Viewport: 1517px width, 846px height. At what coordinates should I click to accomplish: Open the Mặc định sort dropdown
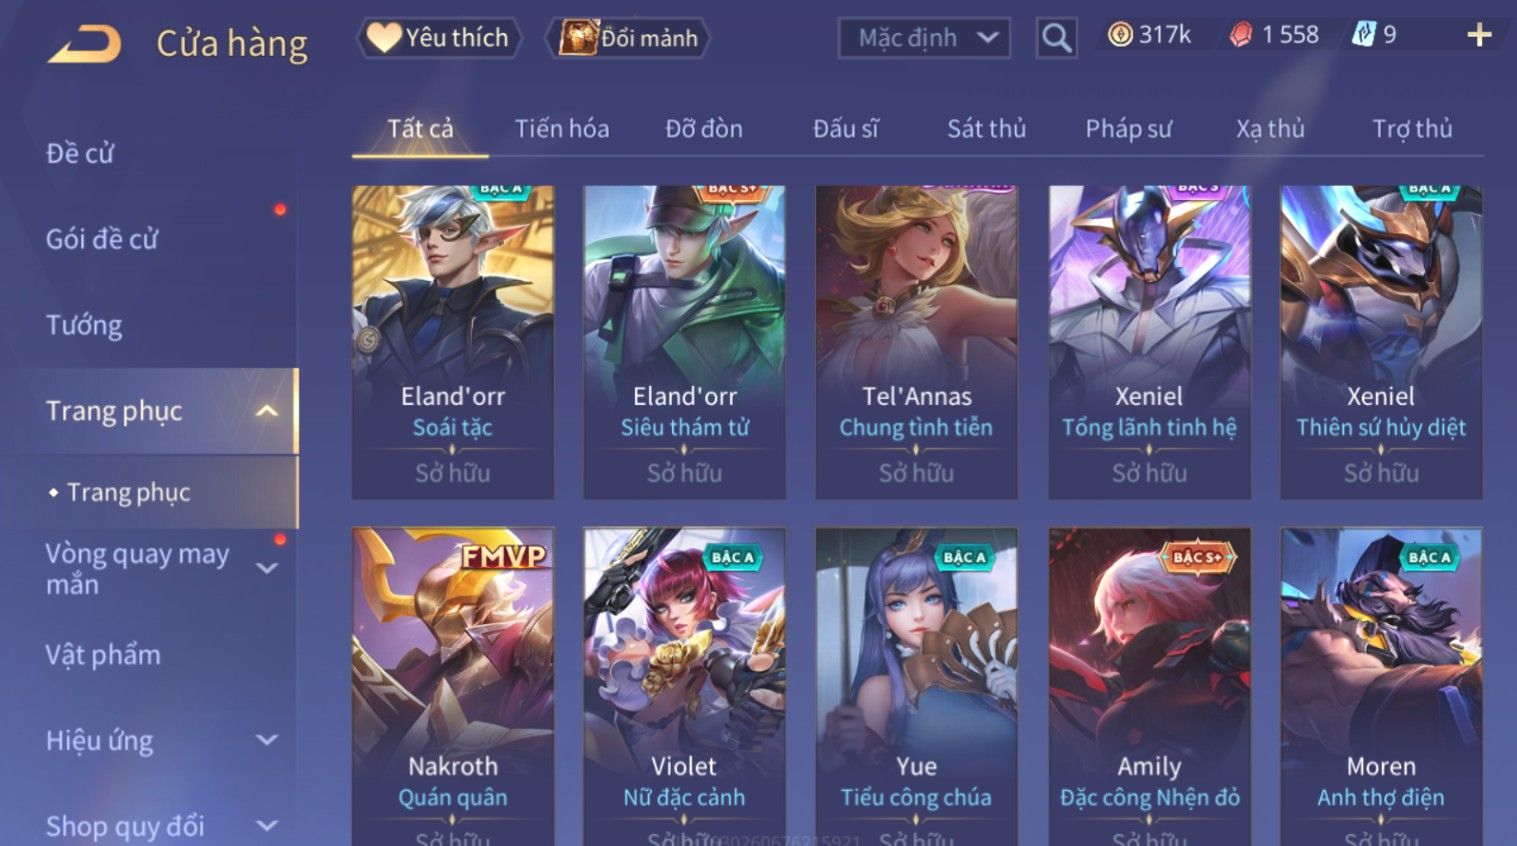(924, 38)
